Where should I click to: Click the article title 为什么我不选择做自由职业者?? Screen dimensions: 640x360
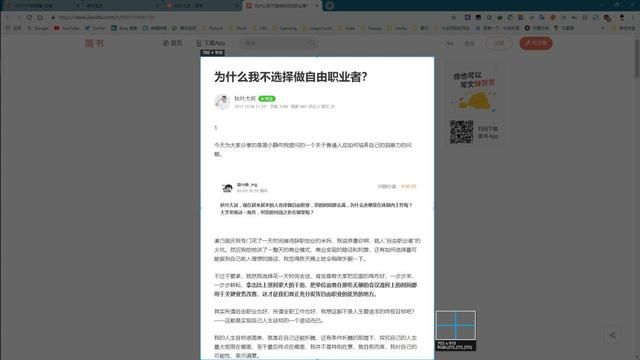(291, 77)
